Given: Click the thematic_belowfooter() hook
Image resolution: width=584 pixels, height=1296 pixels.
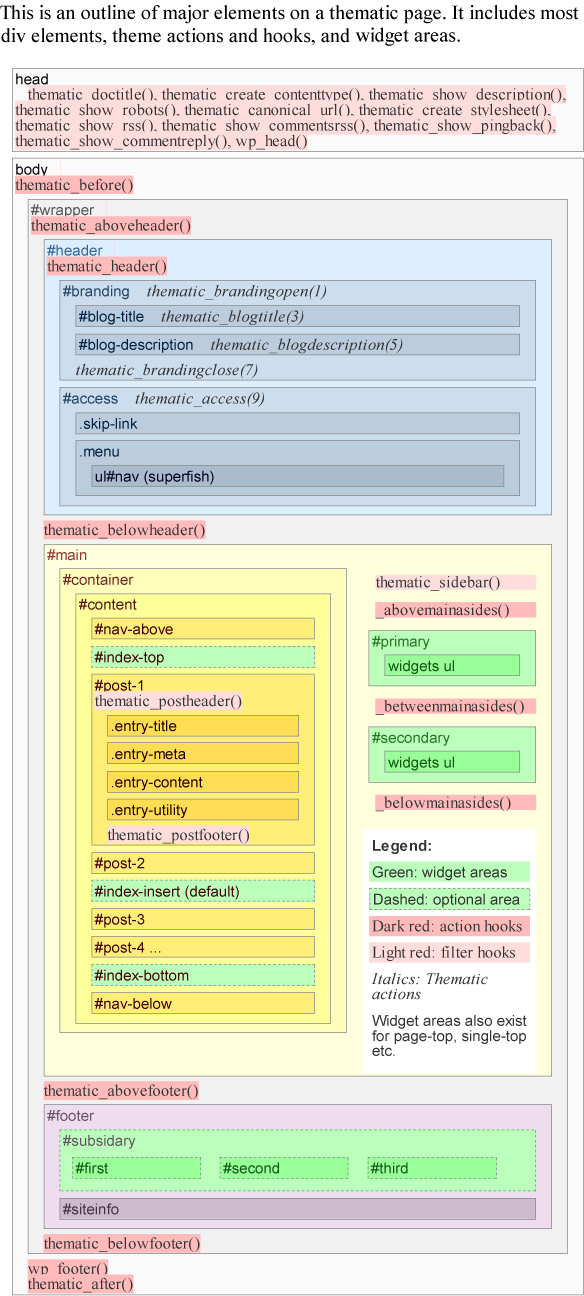Looking at the screenshot, I should [122, 1244].
